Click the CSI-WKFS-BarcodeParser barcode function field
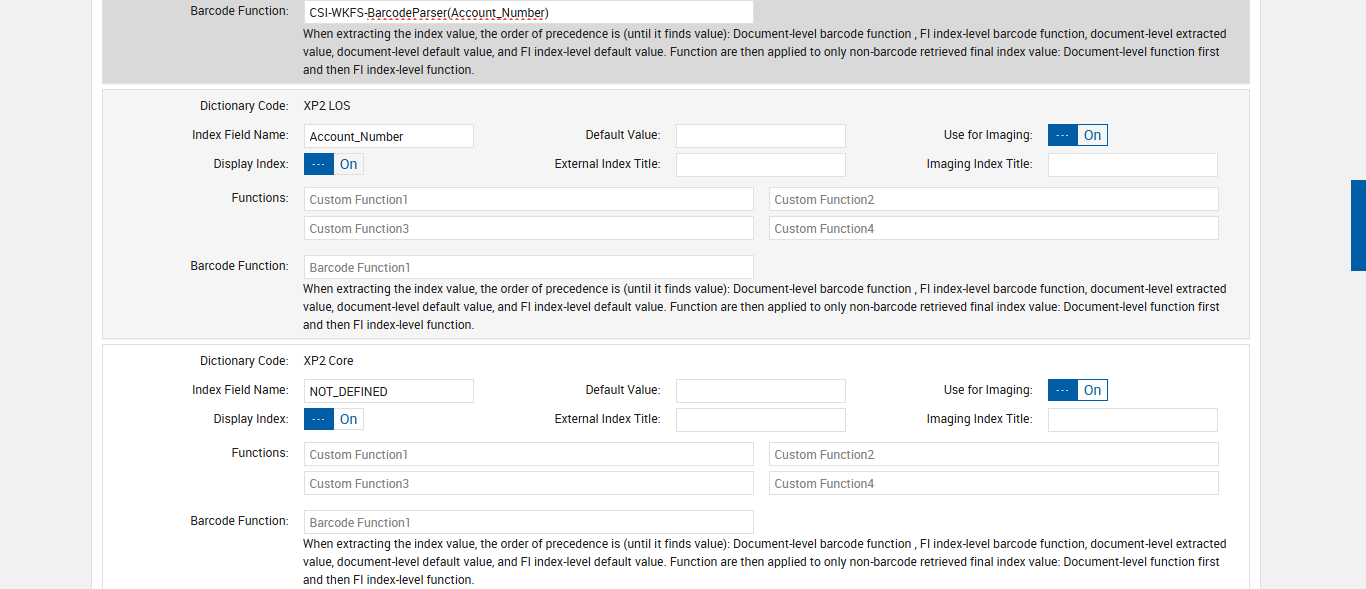The width and height of the screenshot is (1366, 589). pyautogui.click(x=528, y=12)
